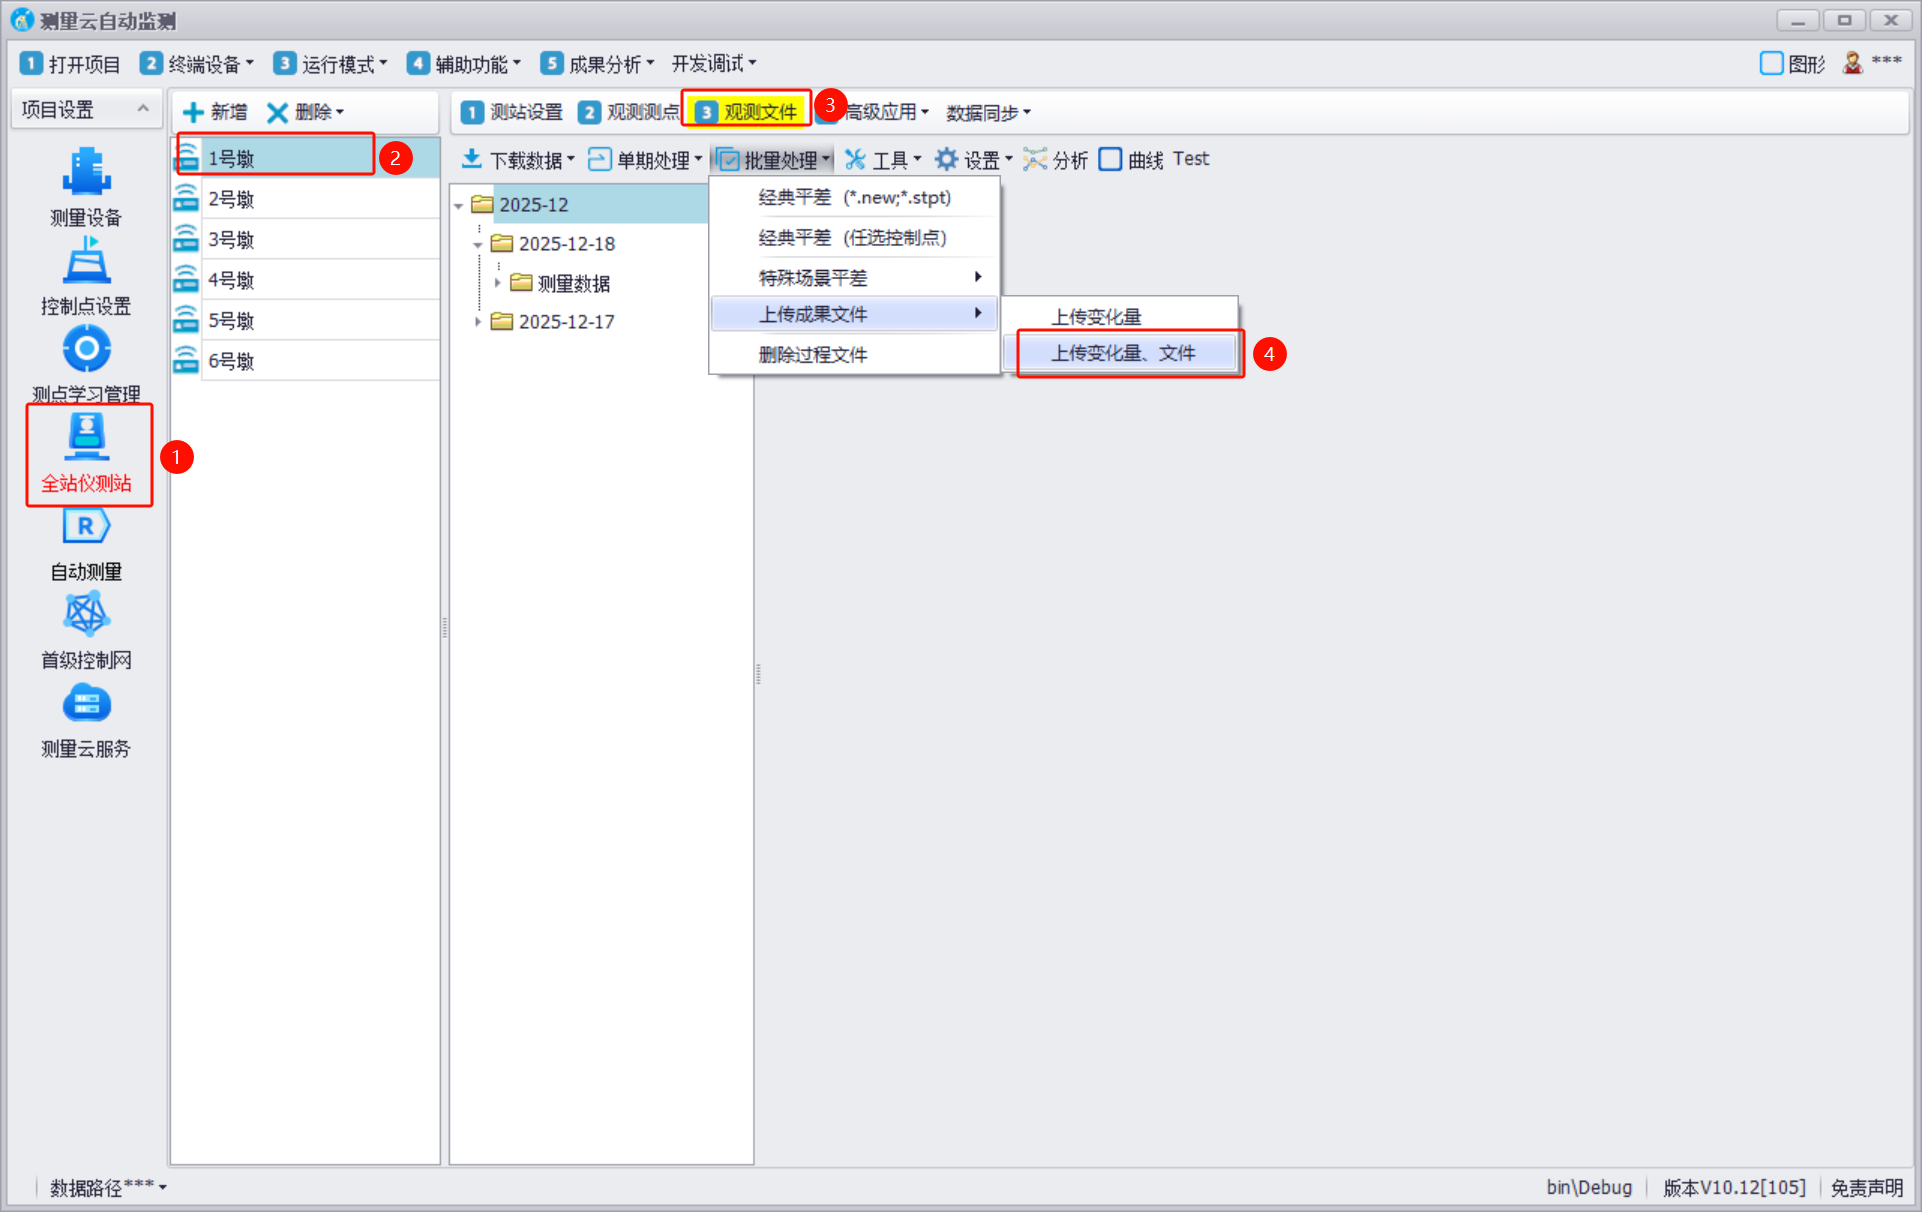Select the 全站仪测站 sidebar icon

(x=86, y=438)
